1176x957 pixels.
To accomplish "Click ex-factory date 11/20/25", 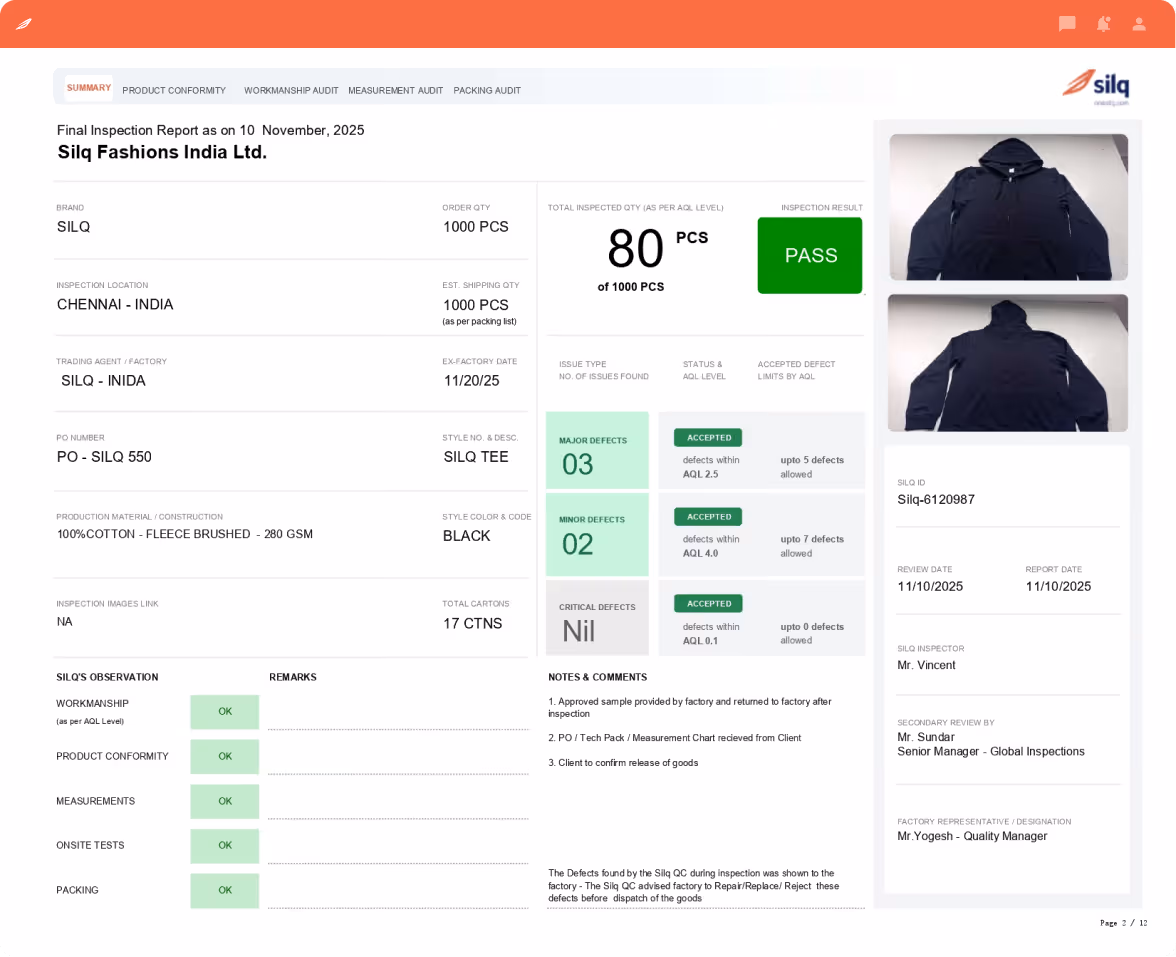I will 471,381.
